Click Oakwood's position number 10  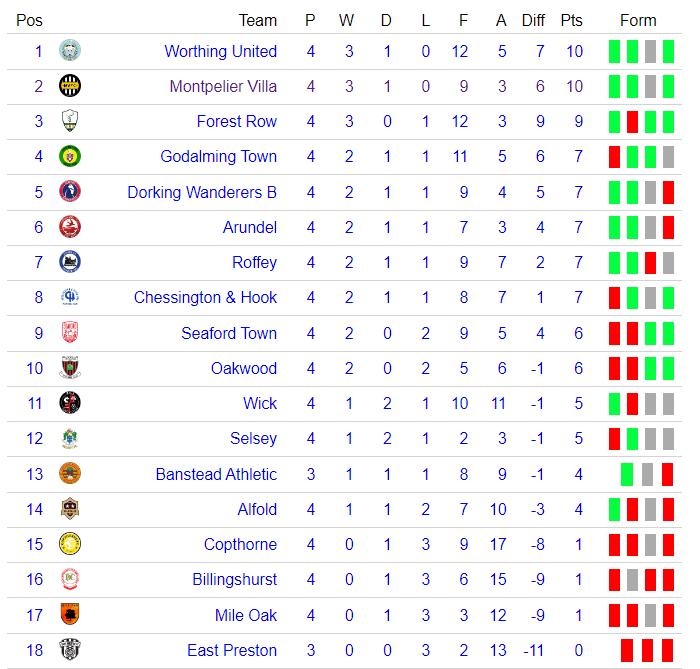(35, 368)
